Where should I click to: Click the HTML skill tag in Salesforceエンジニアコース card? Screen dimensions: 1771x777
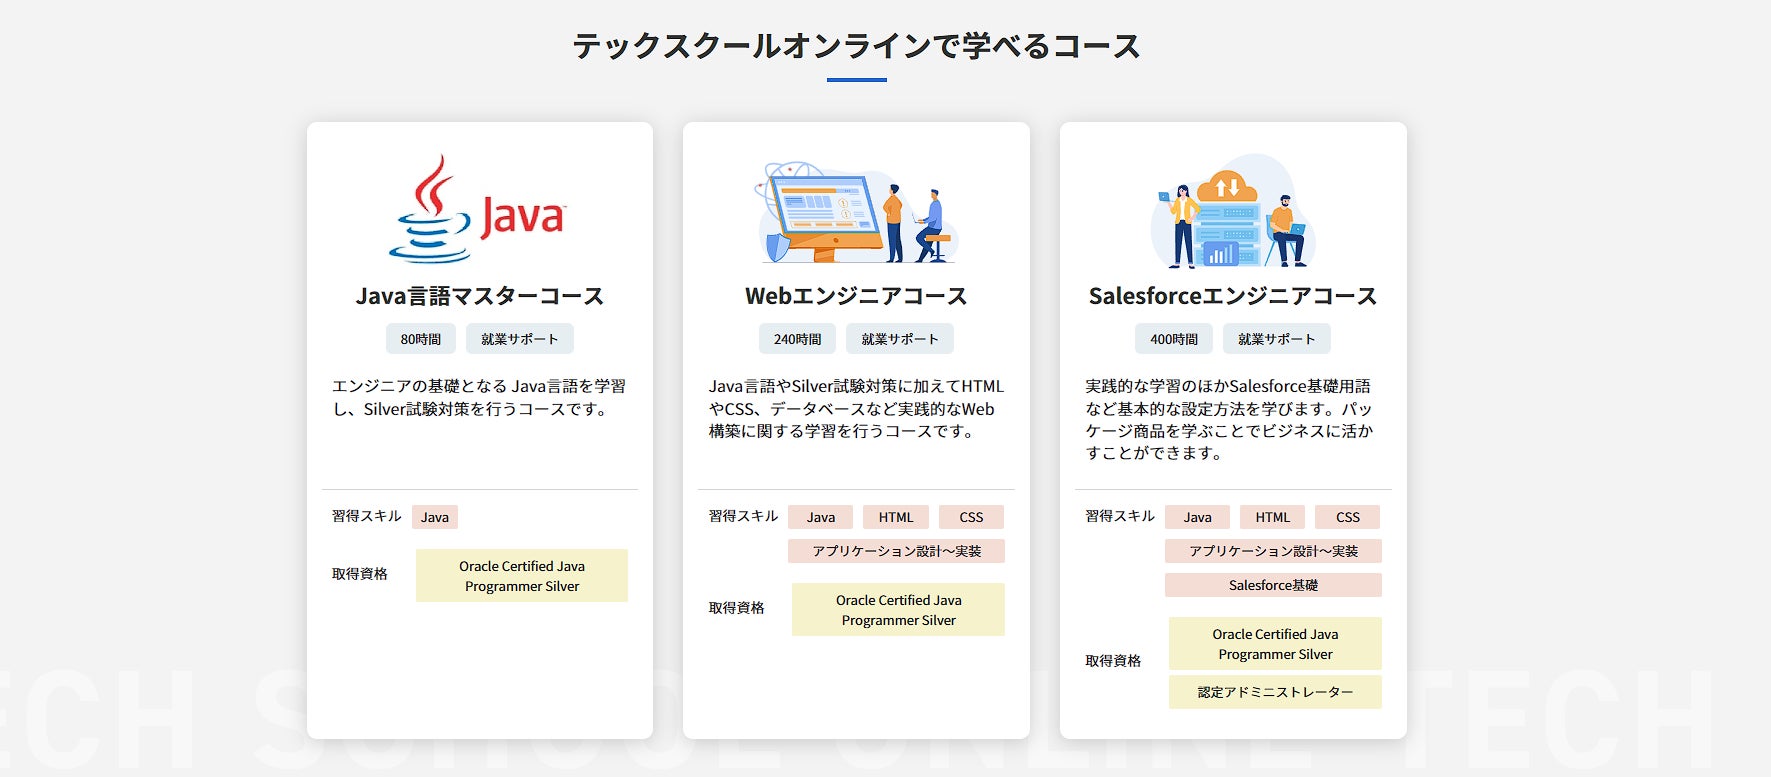point(1273,517)
